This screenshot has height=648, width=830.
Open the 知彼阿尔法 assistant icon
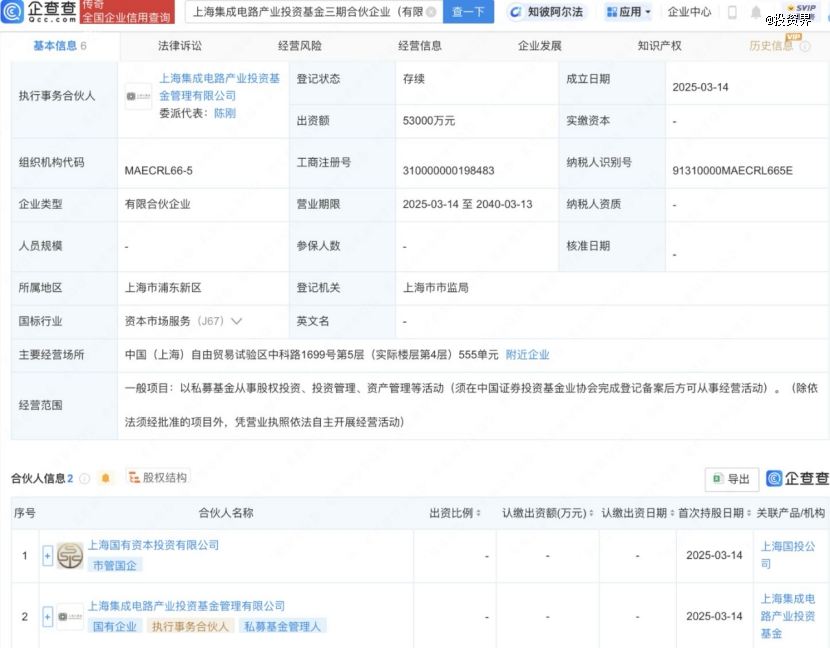tap(515, 12)
